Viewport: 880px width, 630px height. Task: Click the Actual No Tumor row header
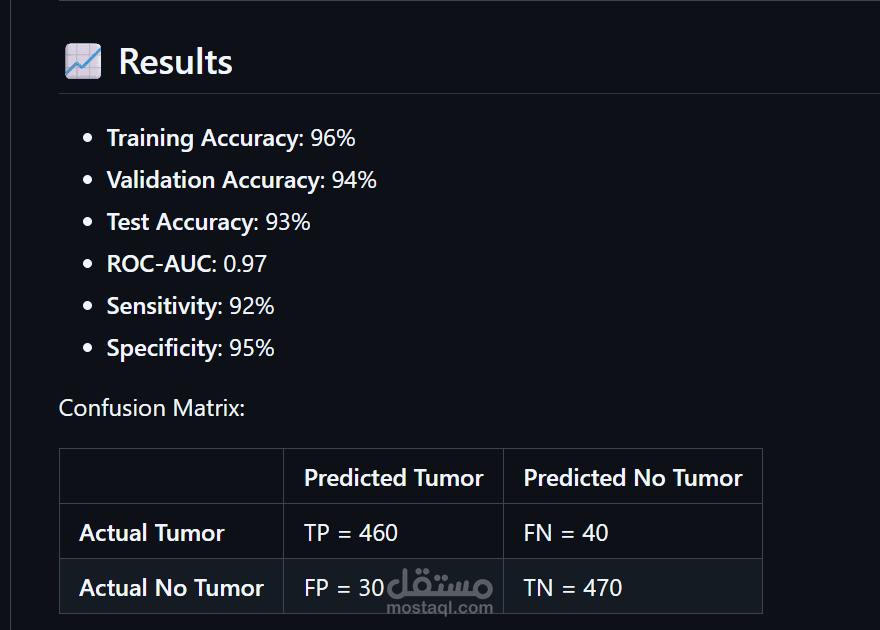pos(171,588)
